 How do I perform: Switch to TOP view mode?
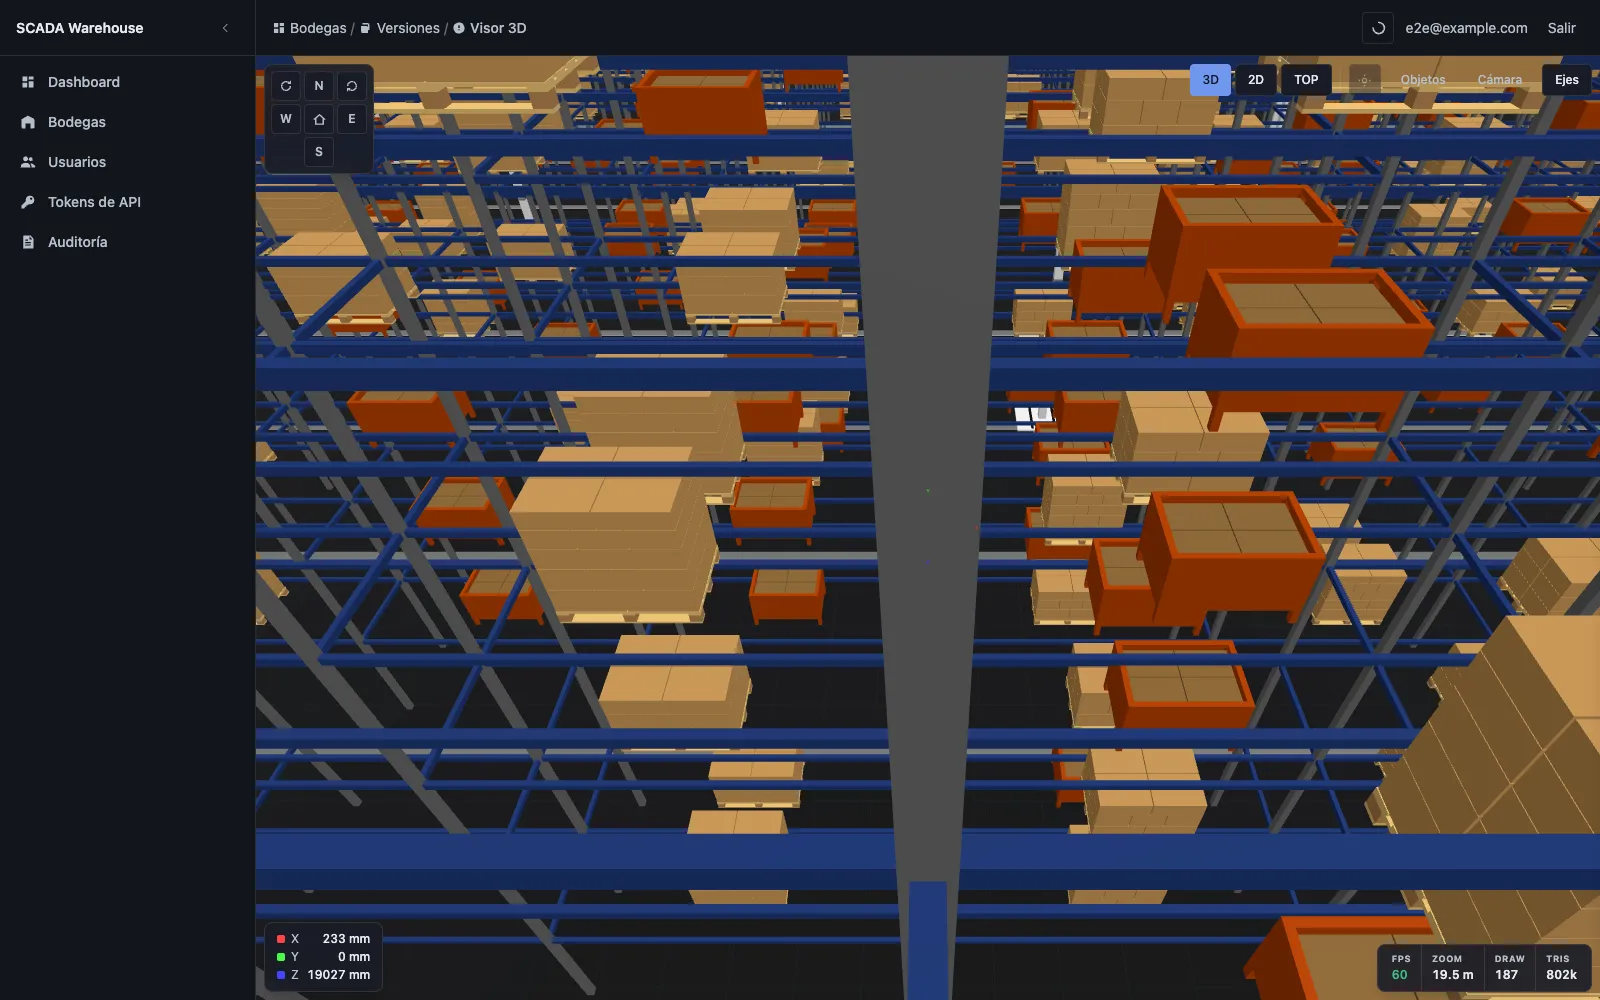[1306, 80]
